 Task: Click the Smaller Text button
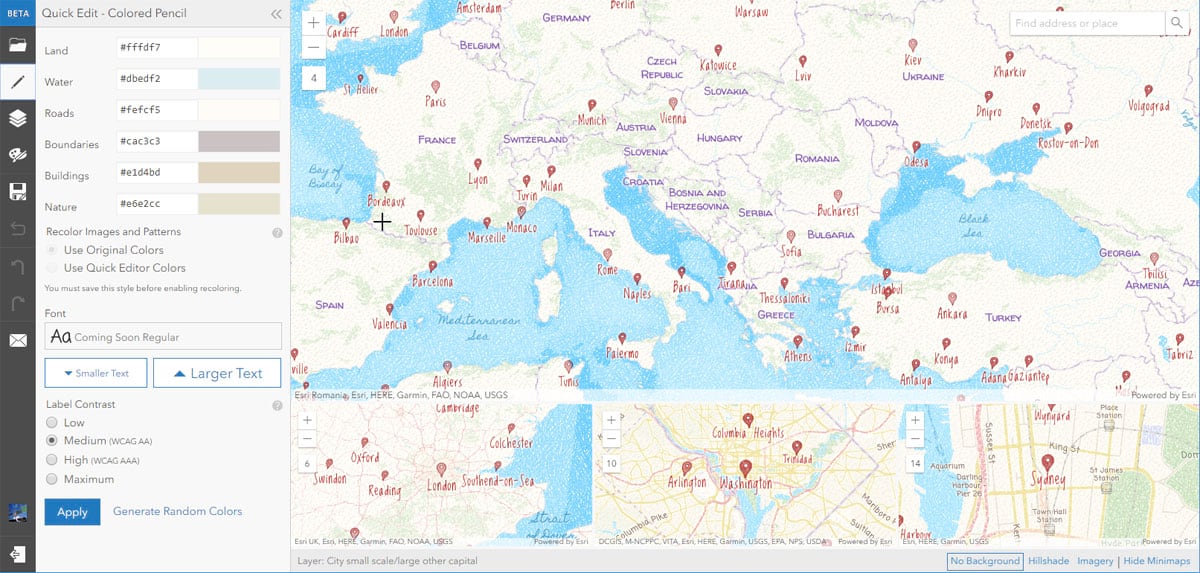(x=96, y=373)
